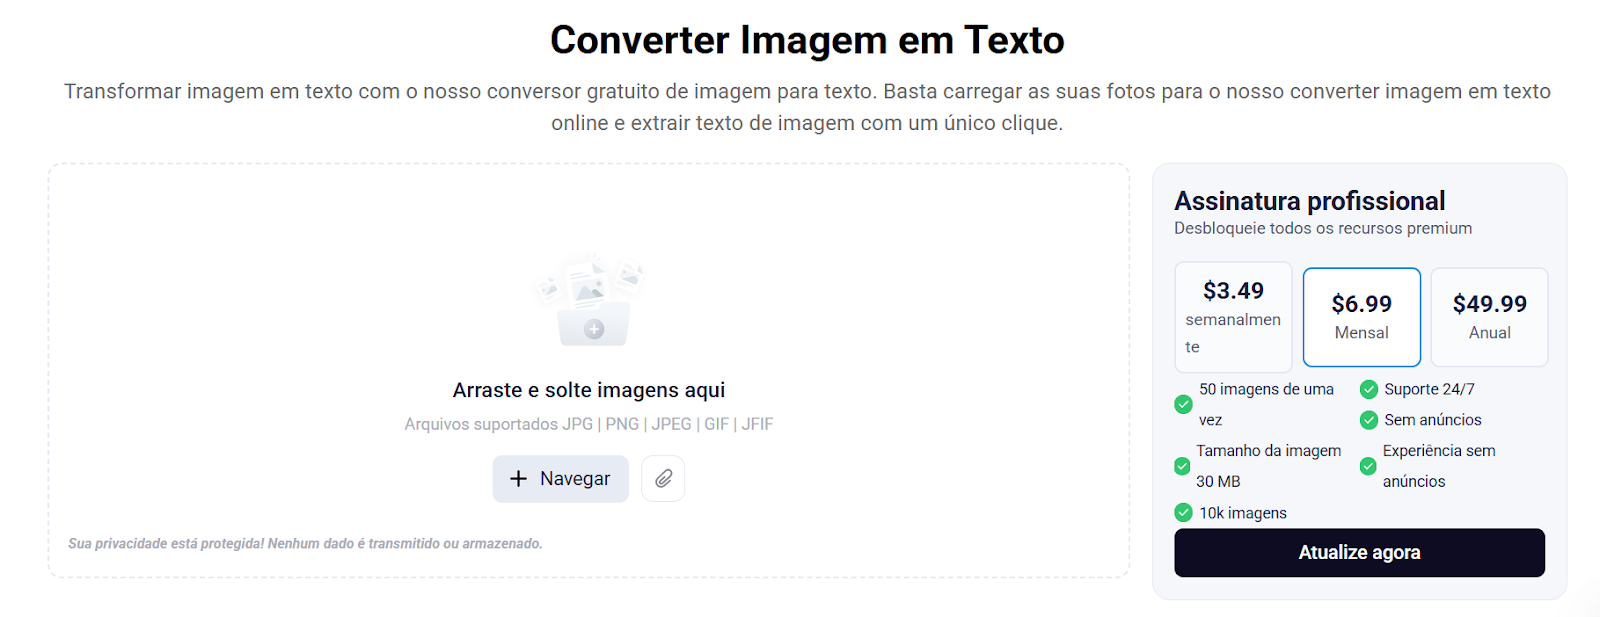
Task: Click the Atualize agora button
Action: coord(1359,553)
